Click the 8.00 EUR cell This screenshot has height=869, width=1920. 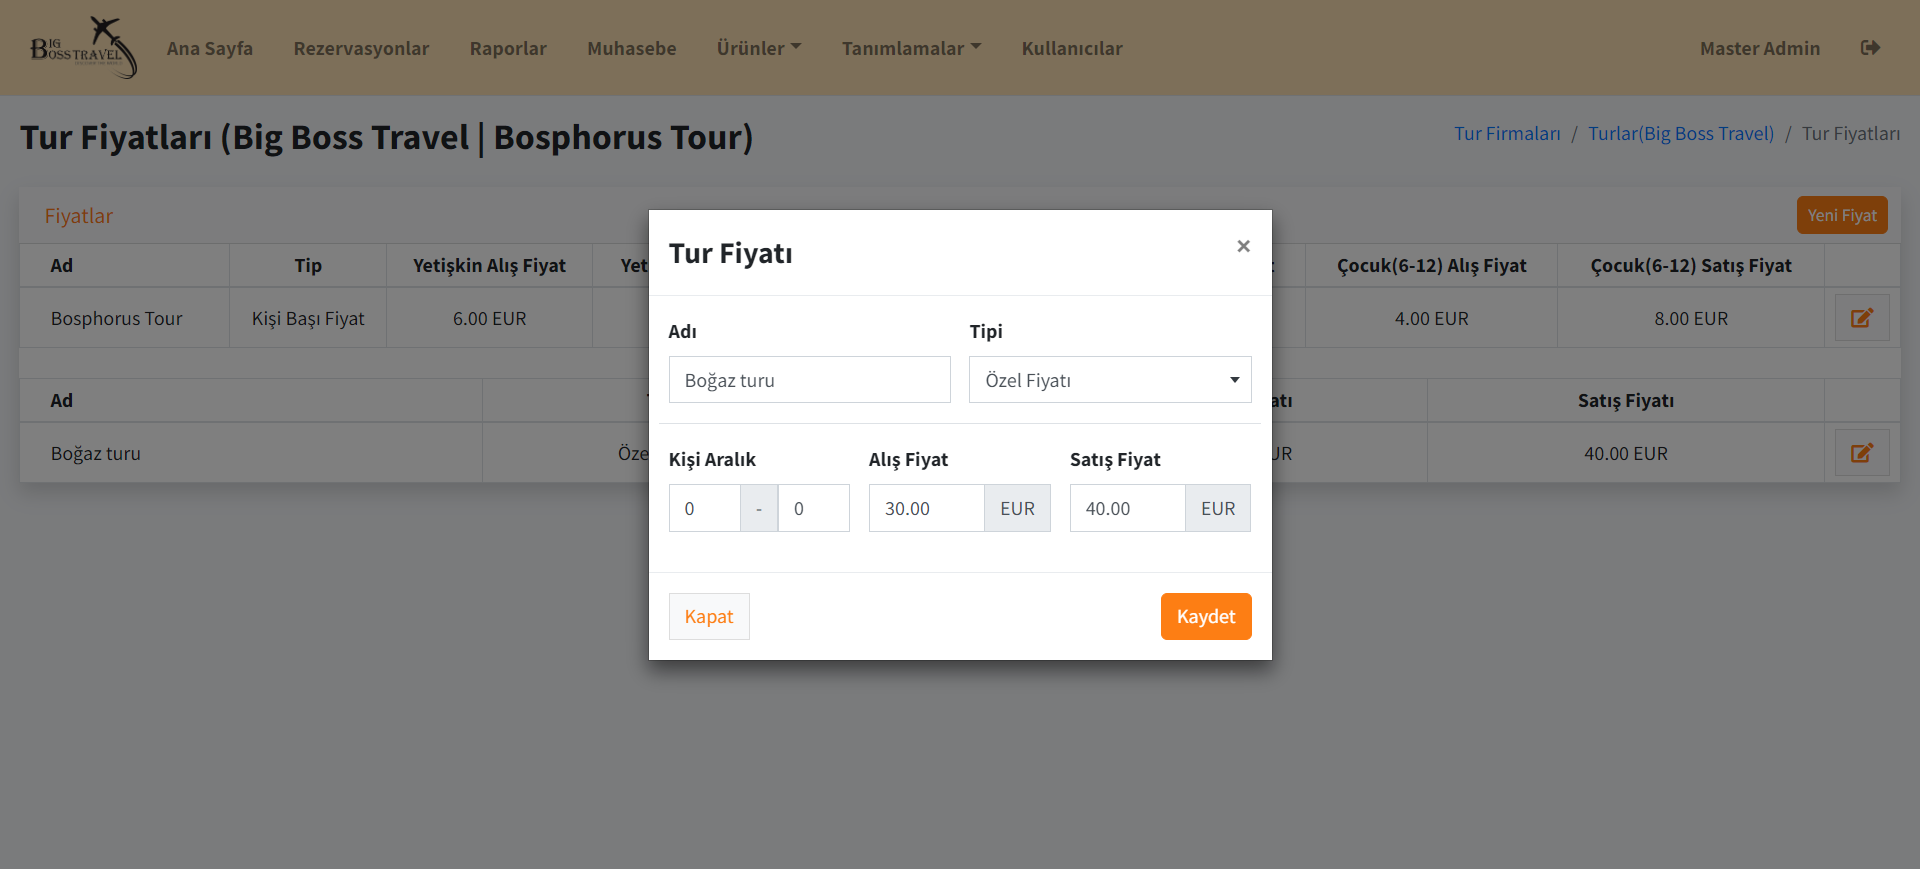pos(1691,319)
